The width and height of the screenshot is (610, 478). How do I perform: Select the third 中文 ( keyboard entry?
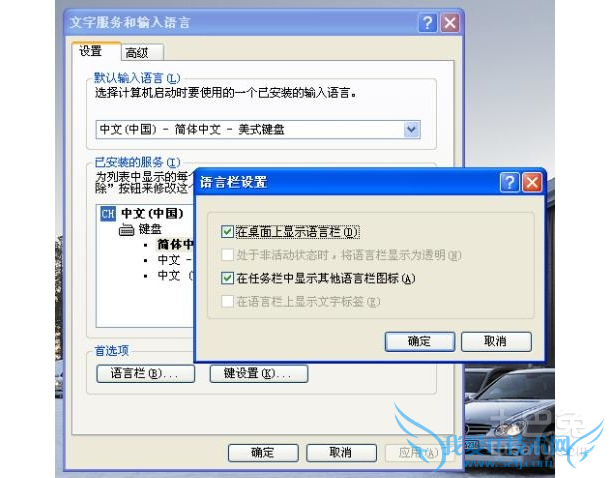click(x=175, y=275)
